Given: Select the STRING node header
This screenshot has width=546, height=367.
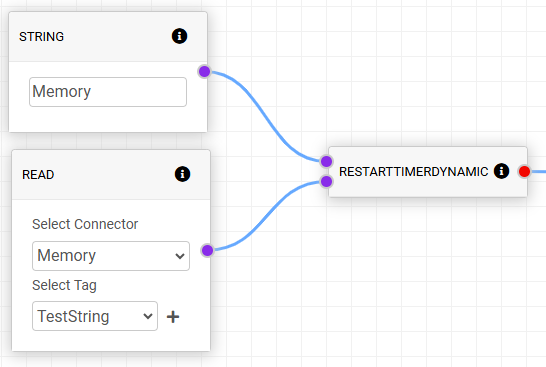Looking at the screenshot, I should point(108,37).
